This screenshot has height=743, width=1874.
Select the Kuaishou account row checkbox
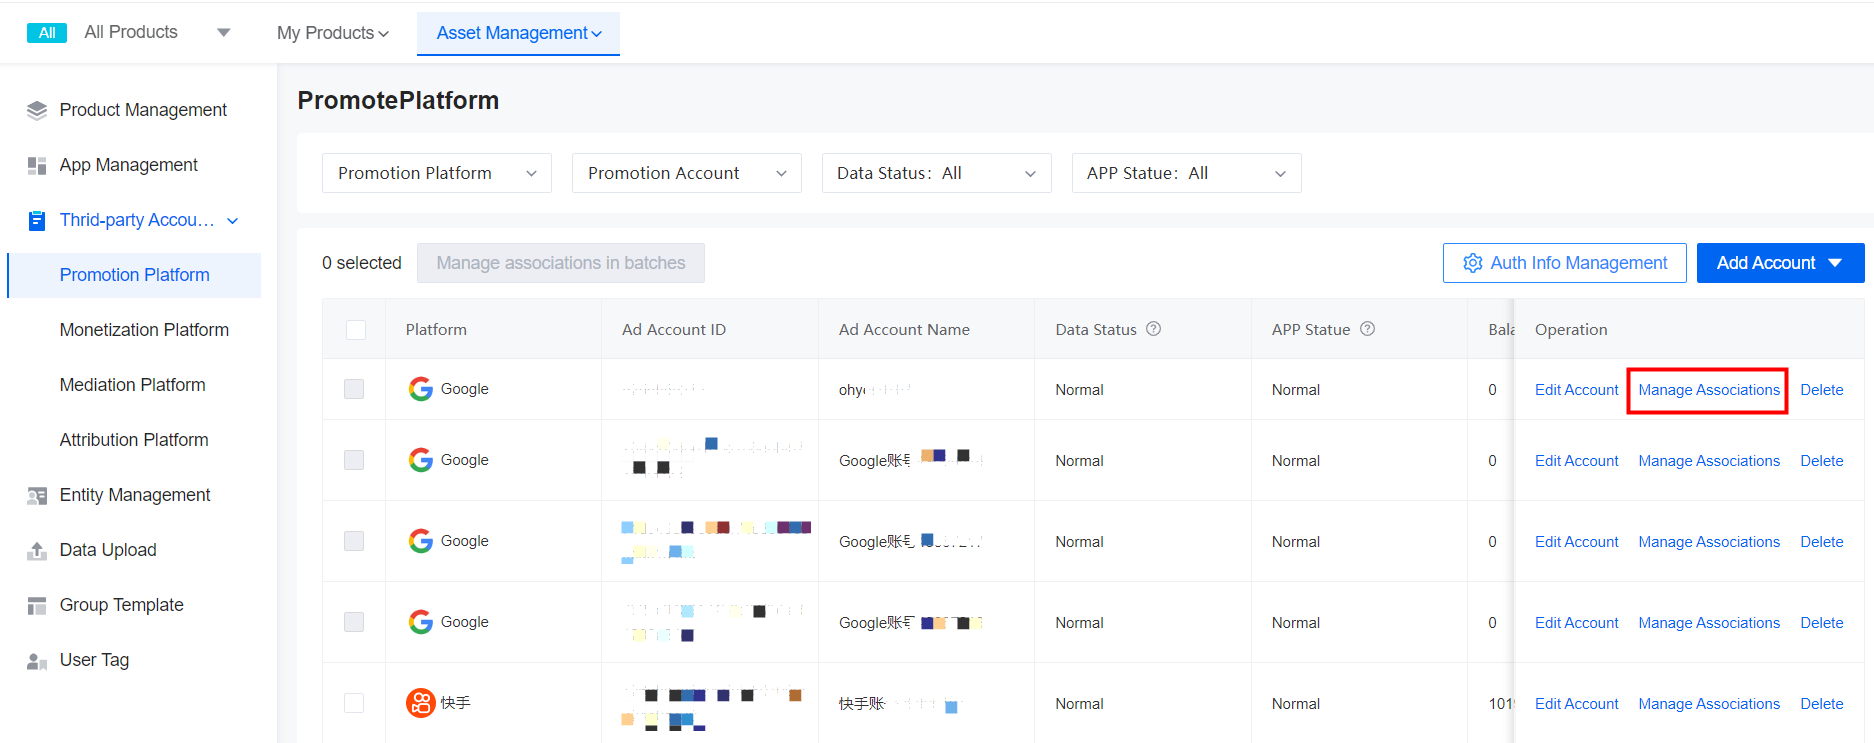pos(354,703)
